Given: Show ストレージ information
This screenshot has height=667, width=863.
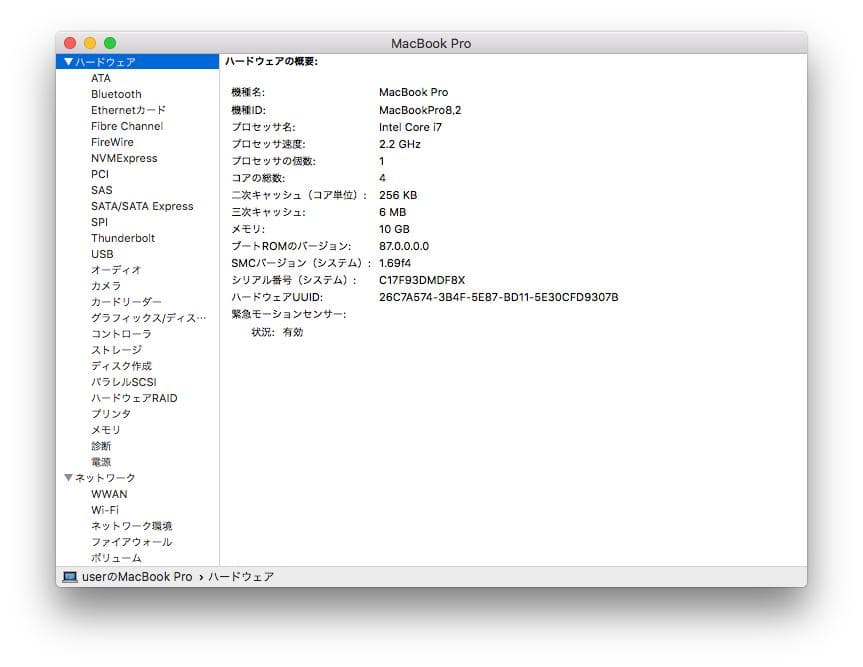Looking at the screenshot, I should point(117,350).
